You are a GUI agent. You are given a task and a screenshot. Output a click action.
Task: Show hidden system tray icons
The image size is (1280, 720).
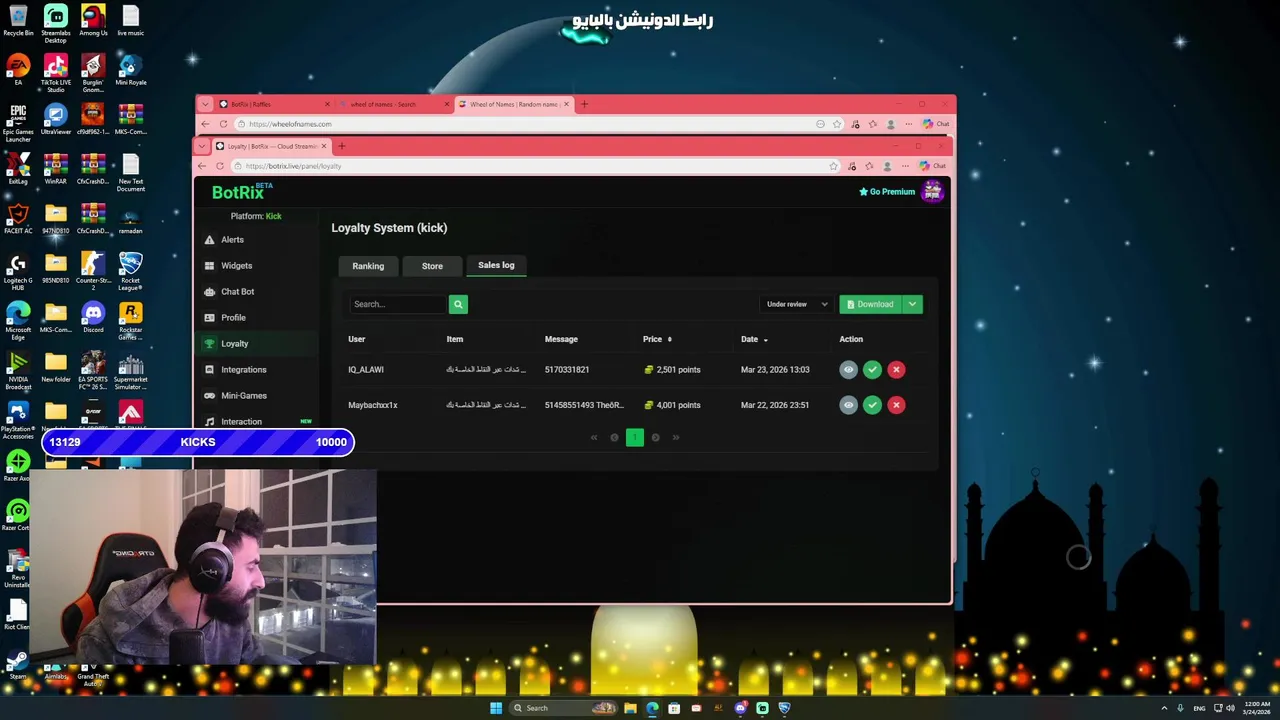pos(1165,708)
